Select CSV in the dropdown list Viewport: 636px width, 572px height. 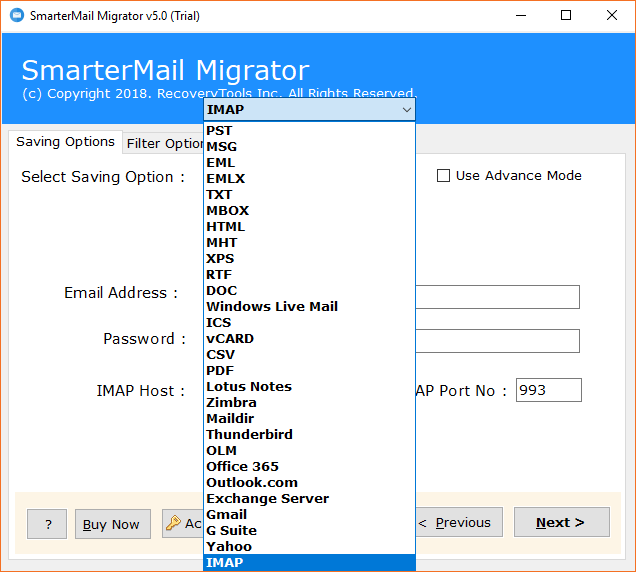(309, 355)
